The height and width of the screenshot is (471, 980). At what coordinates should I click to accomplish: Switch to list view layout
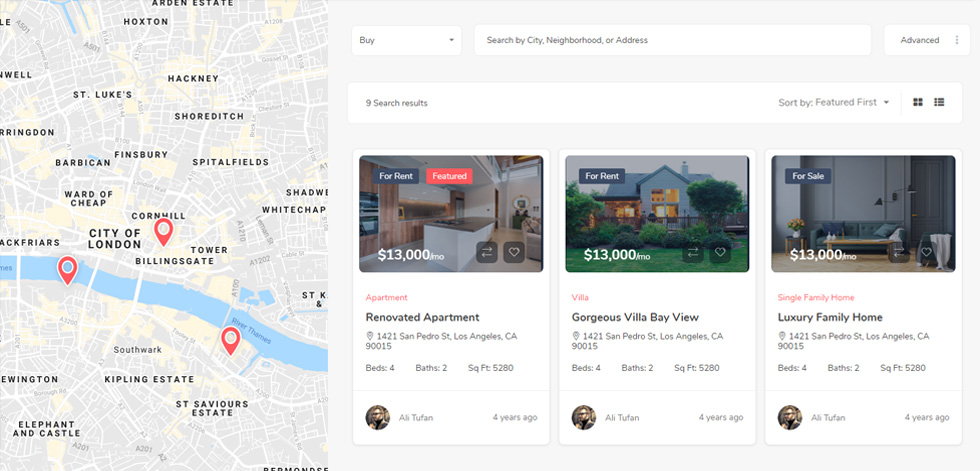coord(939,102)
